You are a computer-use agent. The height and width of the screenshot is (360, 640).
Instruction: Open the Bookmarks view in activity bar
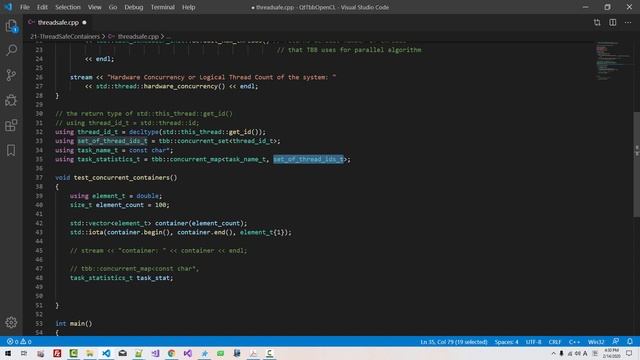(x=11, y=150)
